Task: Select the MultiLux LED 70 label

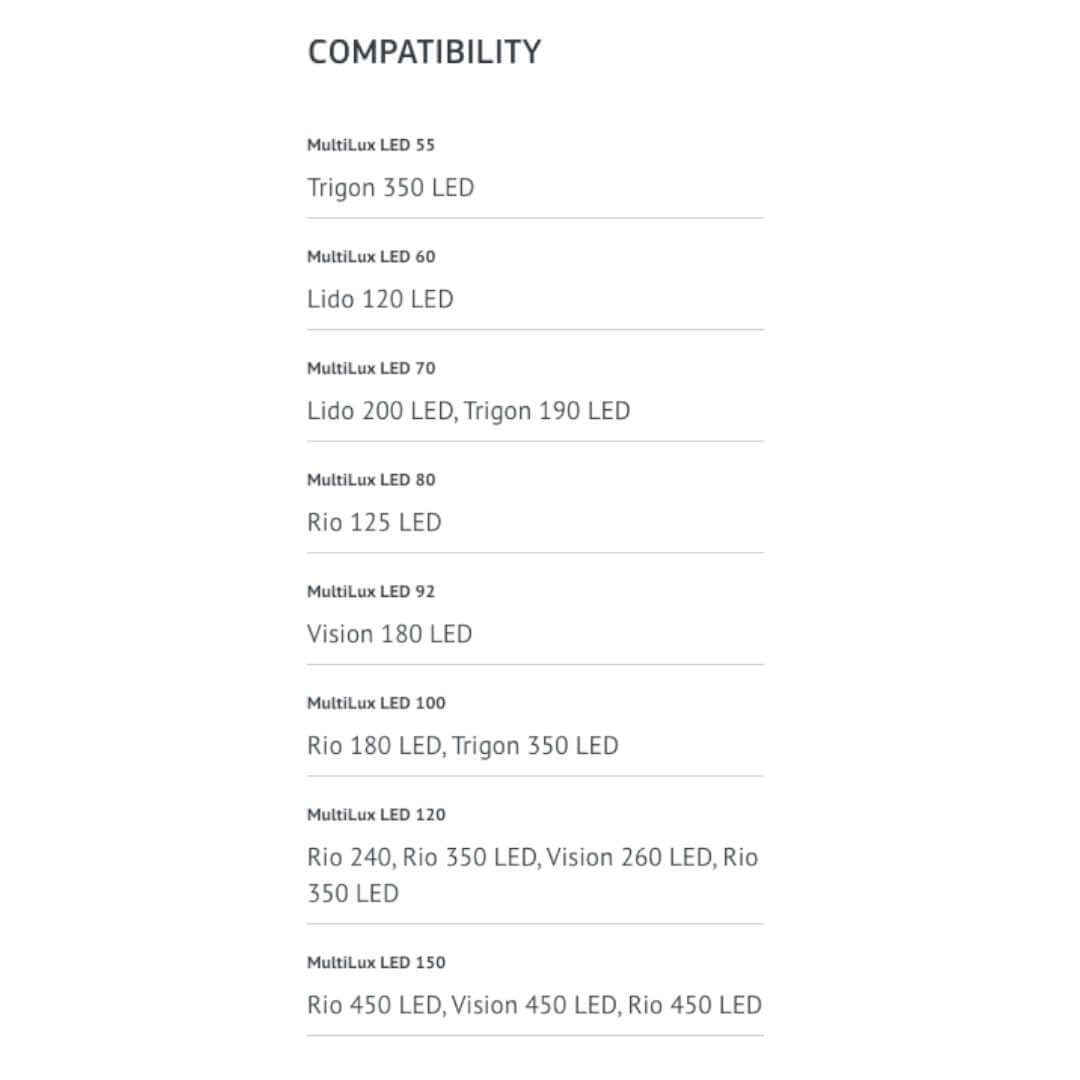Action: pyautogui.click(x=371, y=368)
